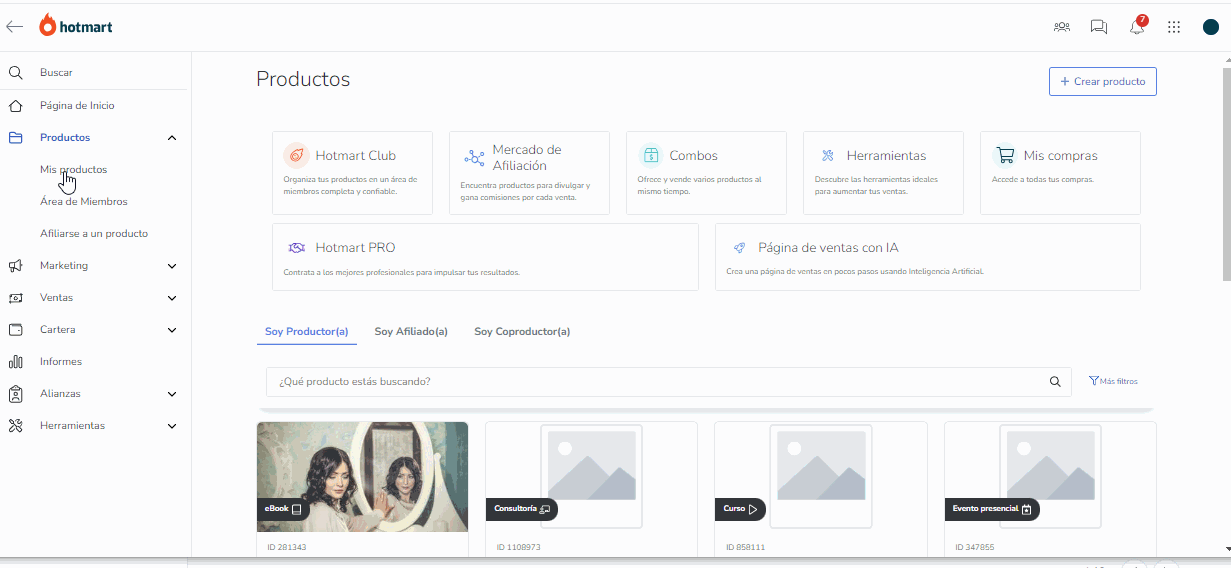Viewport: 1231px width, 568px height.
Task: Click the Productos folder icon
Action: [15, 137]
